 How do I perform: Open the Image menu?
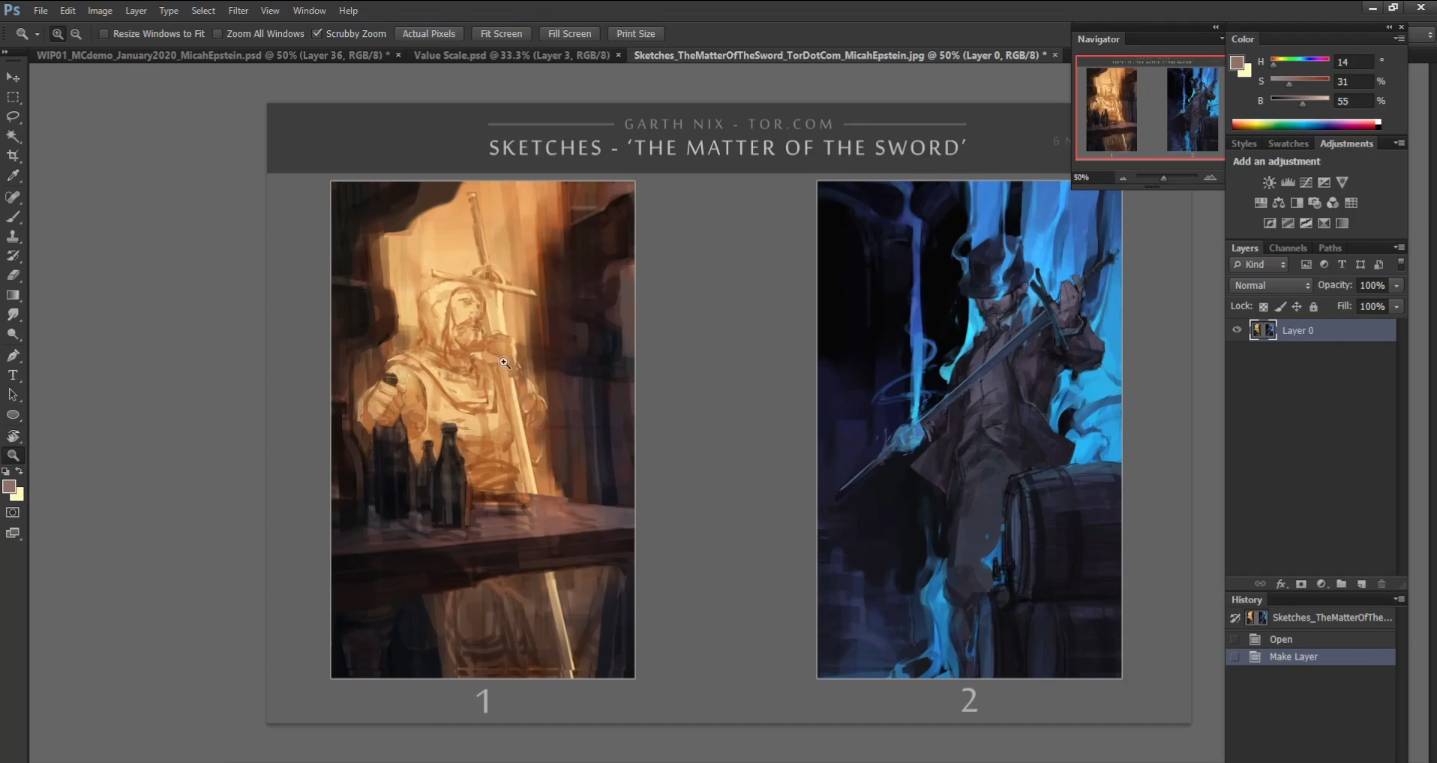pyautogui.click(x=100, y=11)
